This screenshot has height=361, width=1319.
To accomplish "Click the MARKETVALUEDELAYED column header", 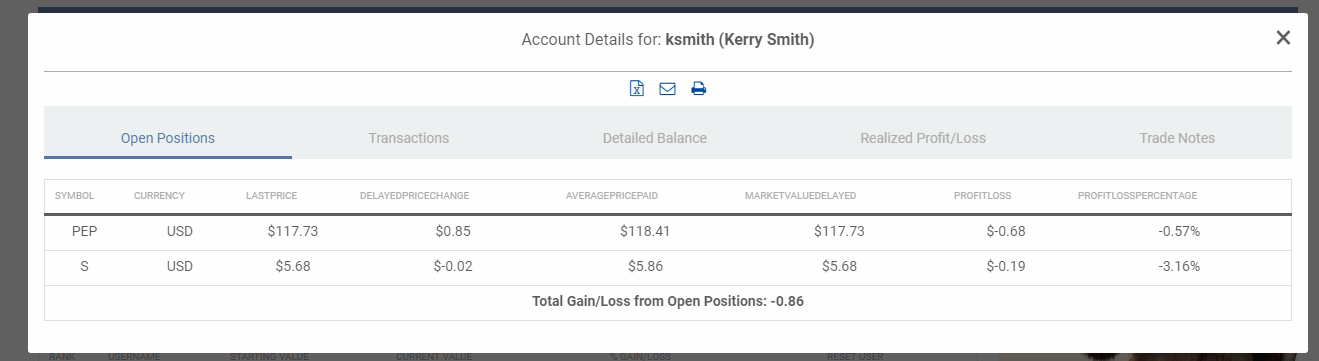I will tap(801, 196).
